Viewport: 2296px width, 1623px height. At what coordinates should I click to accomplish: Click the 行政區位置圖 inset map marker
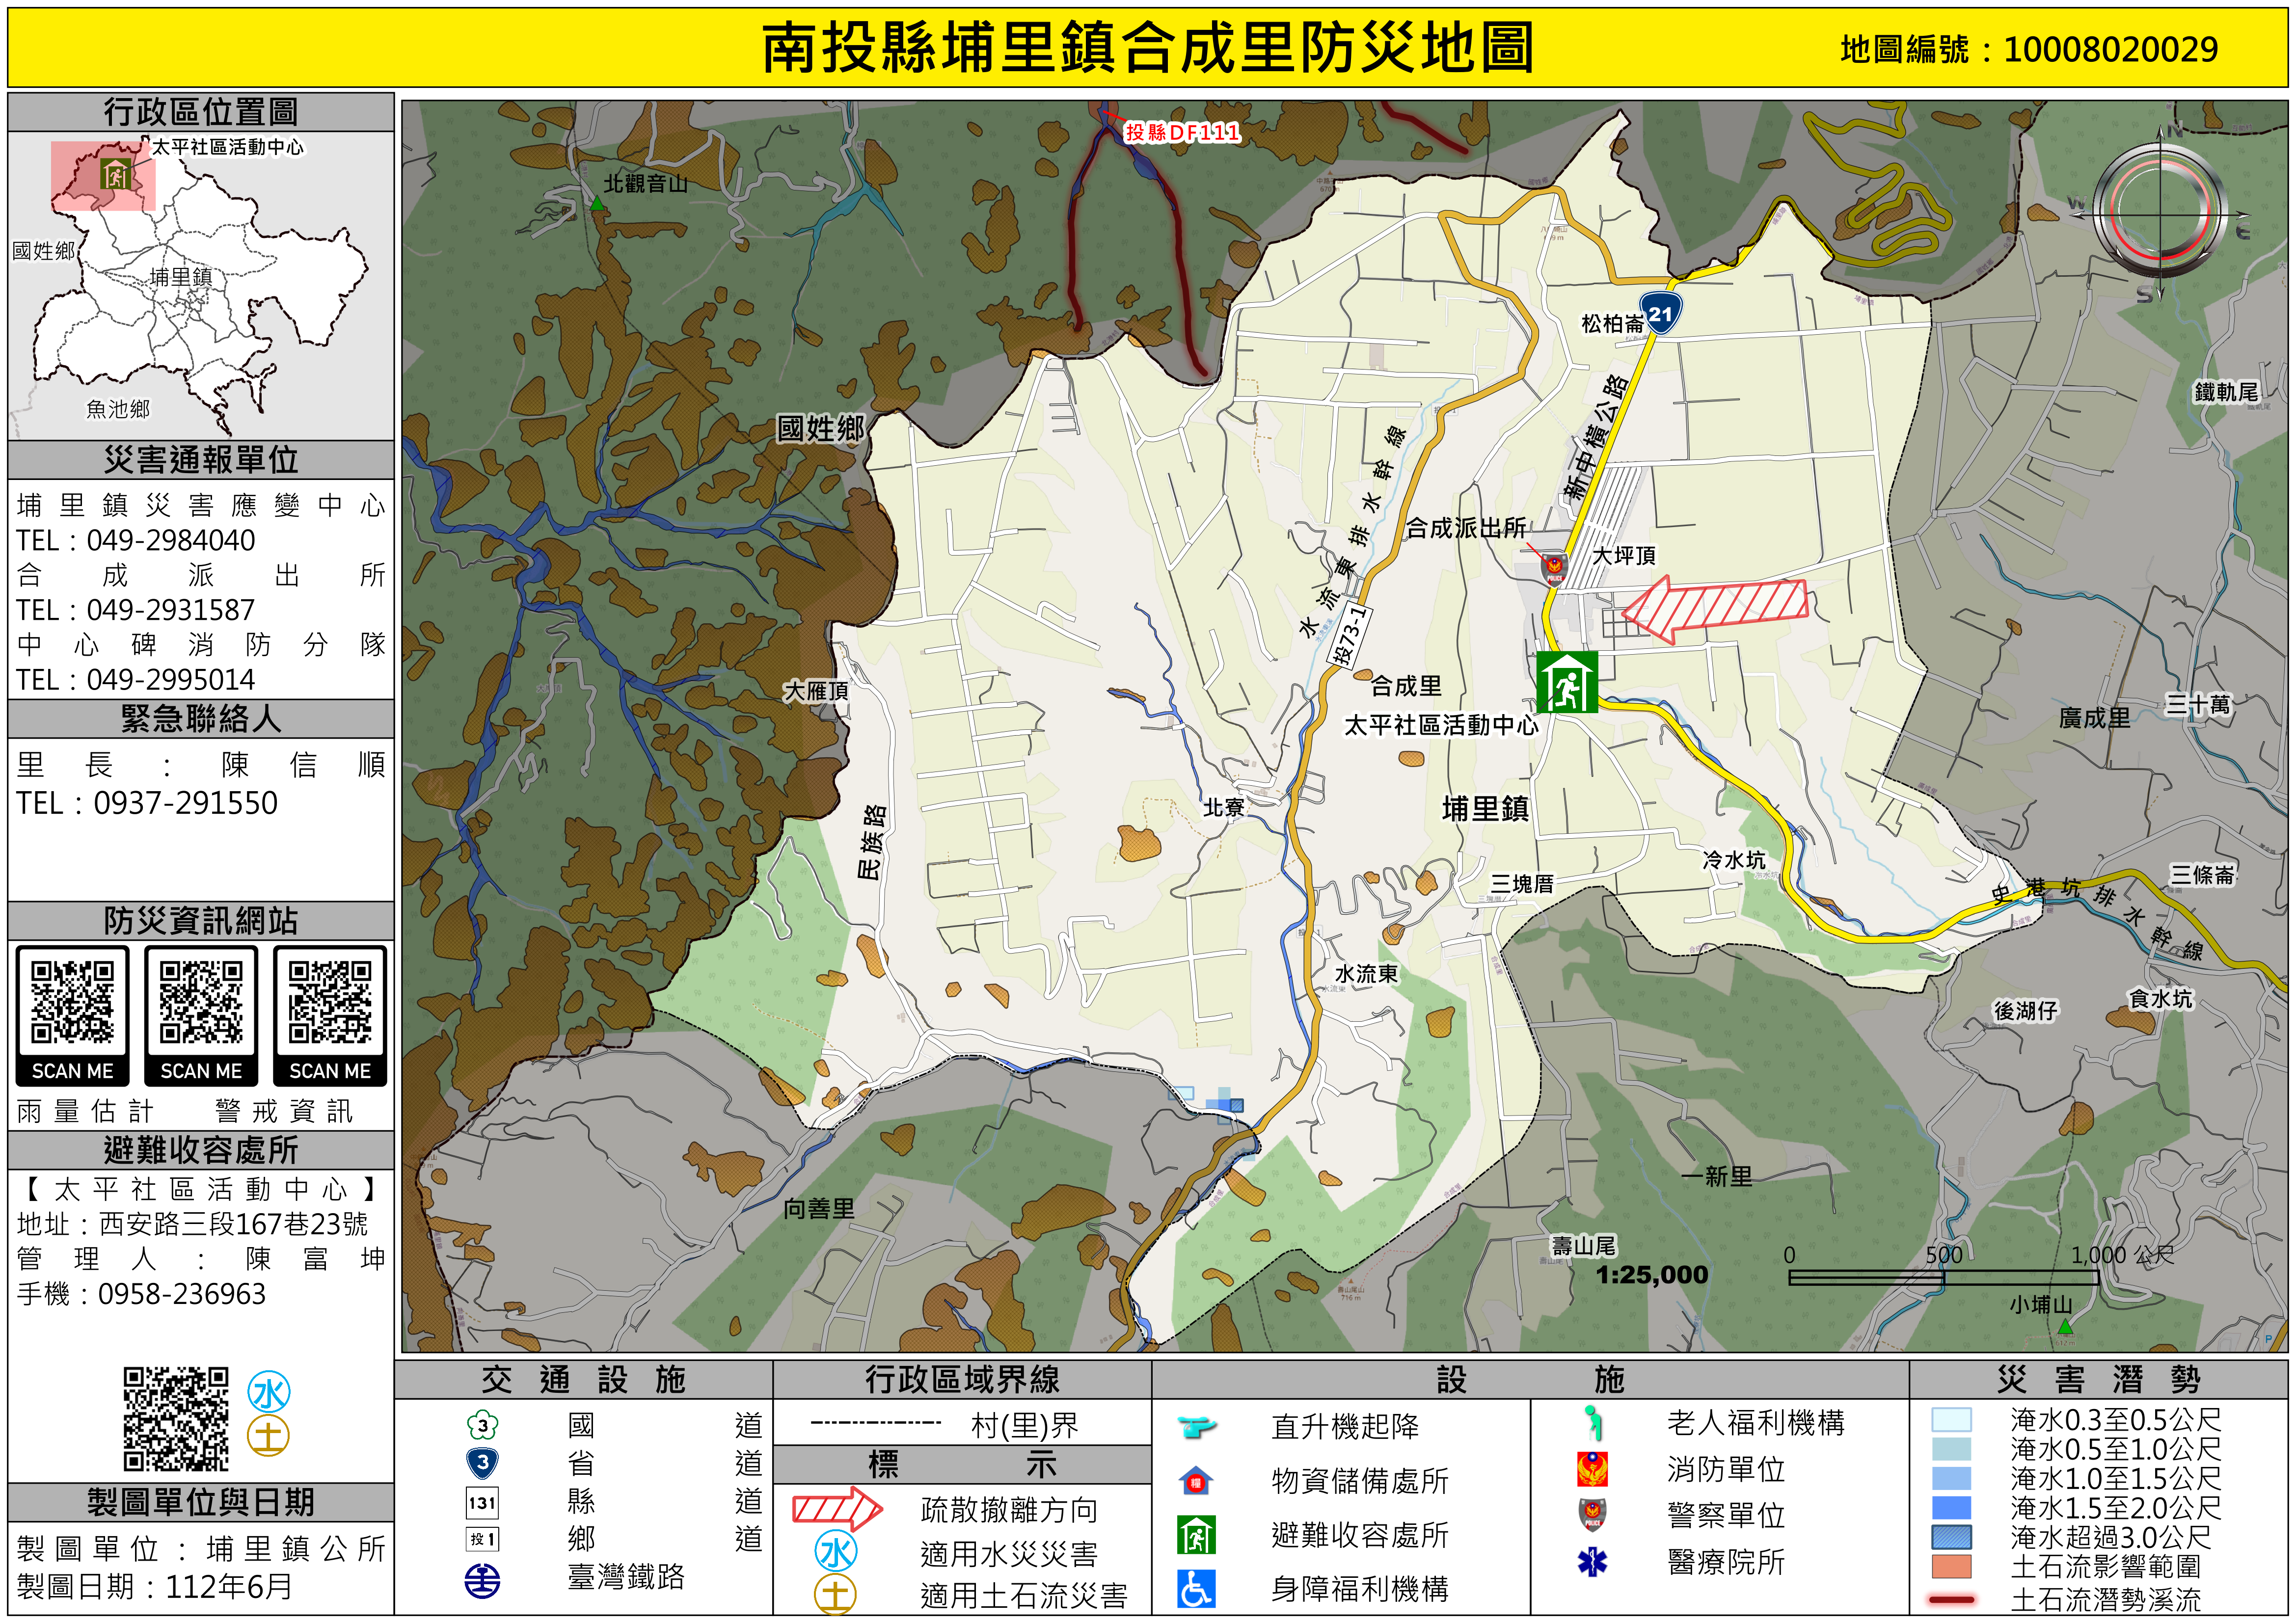[115, 174]
